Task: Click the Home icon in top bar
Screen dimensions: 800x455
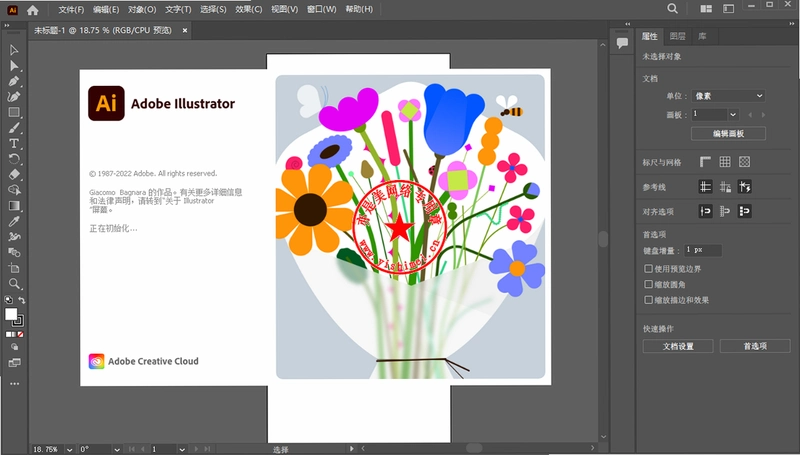Action: 33,10
